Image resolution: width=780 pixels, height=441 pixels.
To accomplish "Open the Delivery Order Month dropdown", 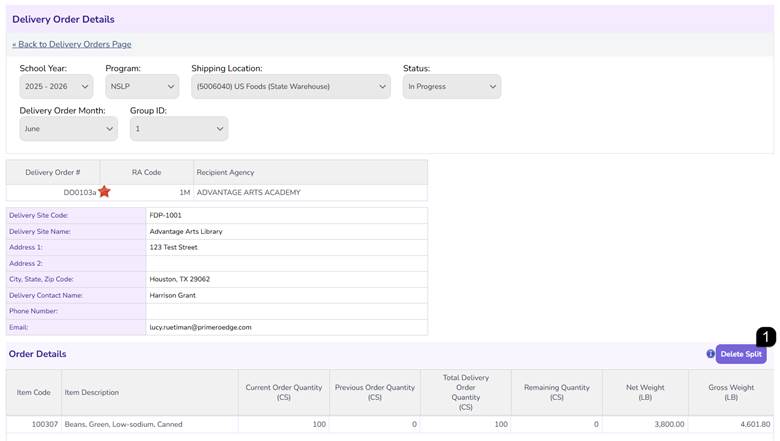I will pos(69,129).
